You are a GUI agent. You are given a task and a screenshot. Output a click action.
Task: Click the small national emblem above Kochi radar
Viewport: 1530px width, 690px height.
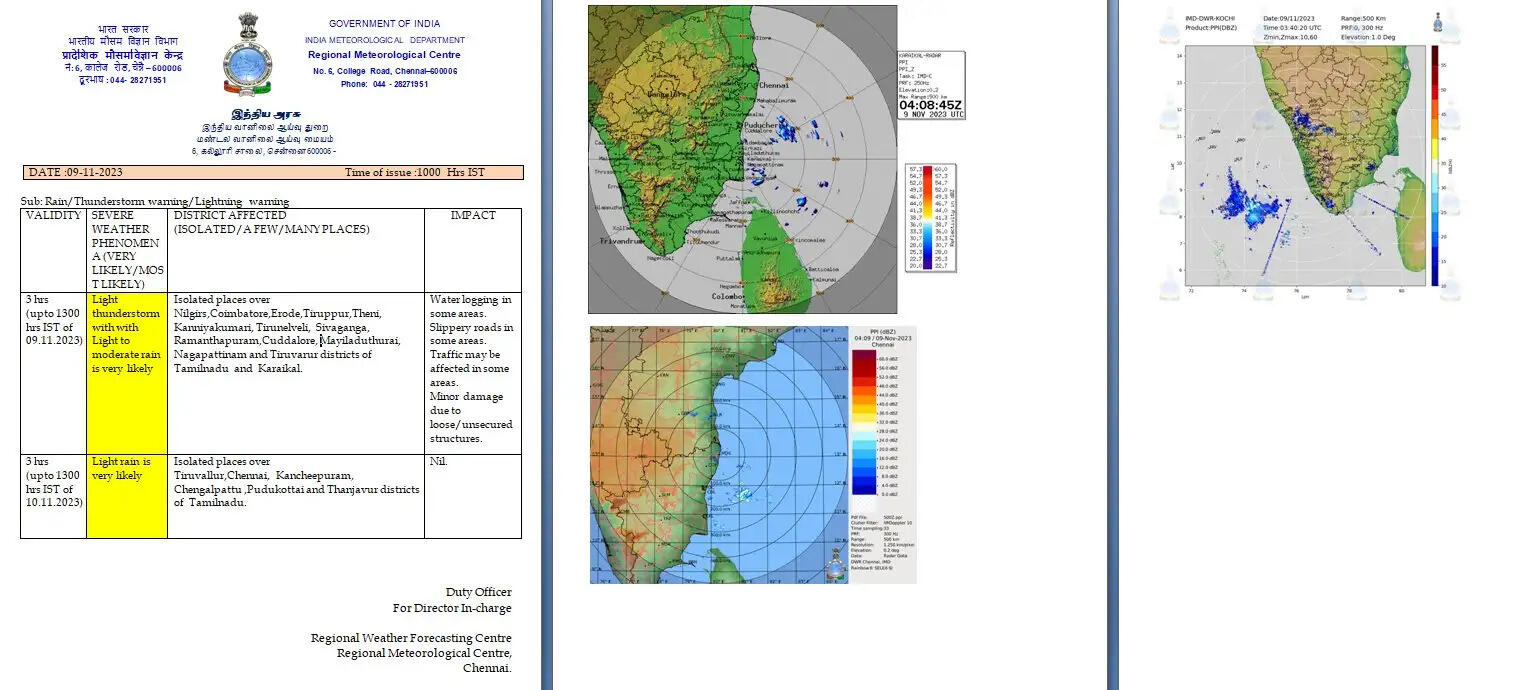(1438, 21)
